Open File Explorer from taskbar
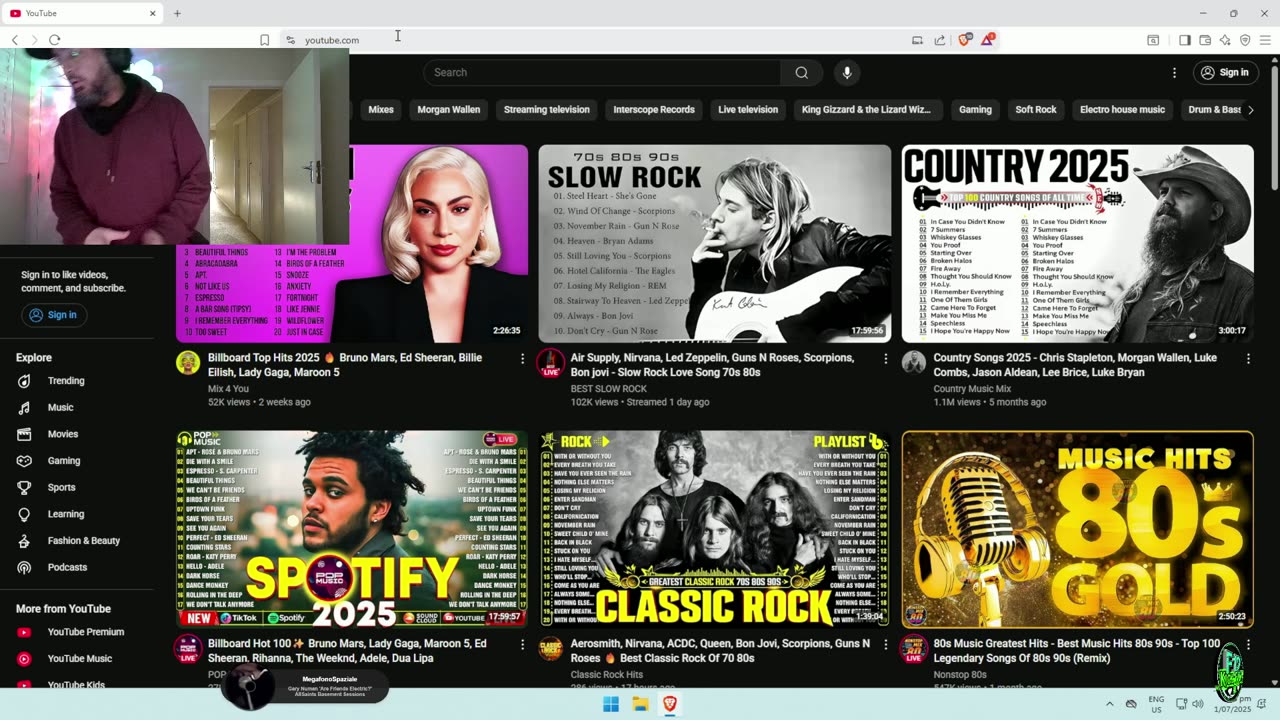Image resolution: width=1280 pixels, height=720 pixels. point(640,704)
